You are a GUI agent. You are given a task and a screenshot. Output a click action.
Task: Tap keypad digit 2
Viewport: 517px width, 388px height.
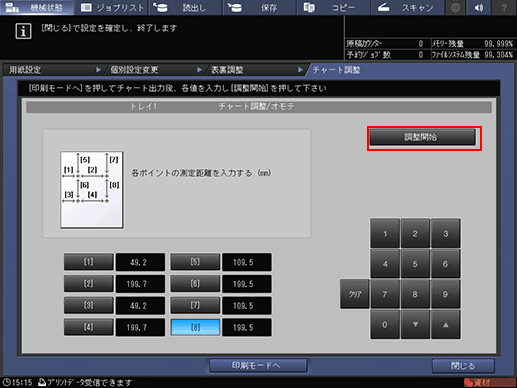(x=415, y=233)
